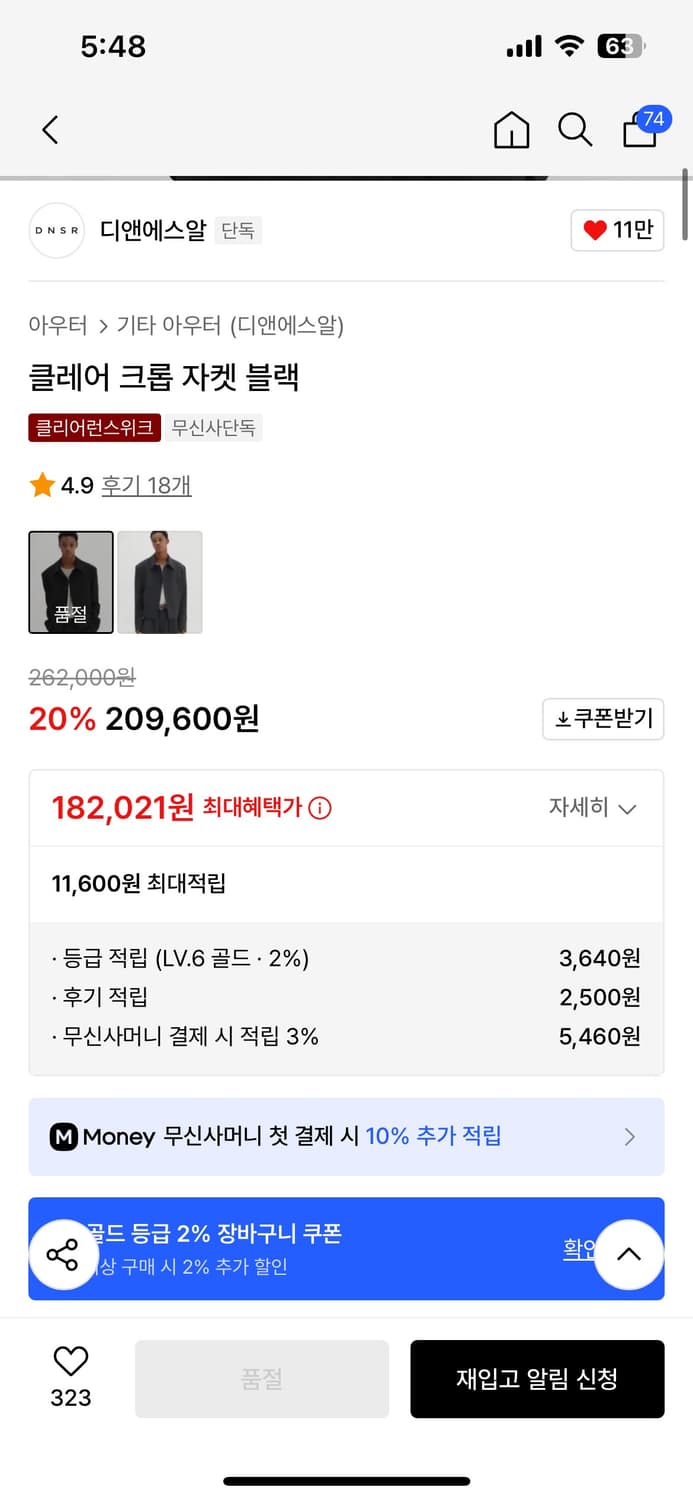Image resolution: width=693 pixels, height=1500 pixels.
Task: Open the shopping cart with 74 items
Action: pyautogui.click(x=639, y=130)
